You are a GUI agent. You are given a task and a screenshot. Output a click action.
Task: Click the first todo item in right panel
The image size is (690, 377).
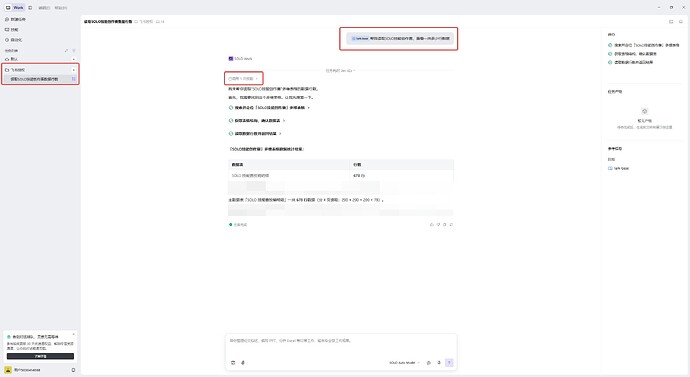point(643,45)
